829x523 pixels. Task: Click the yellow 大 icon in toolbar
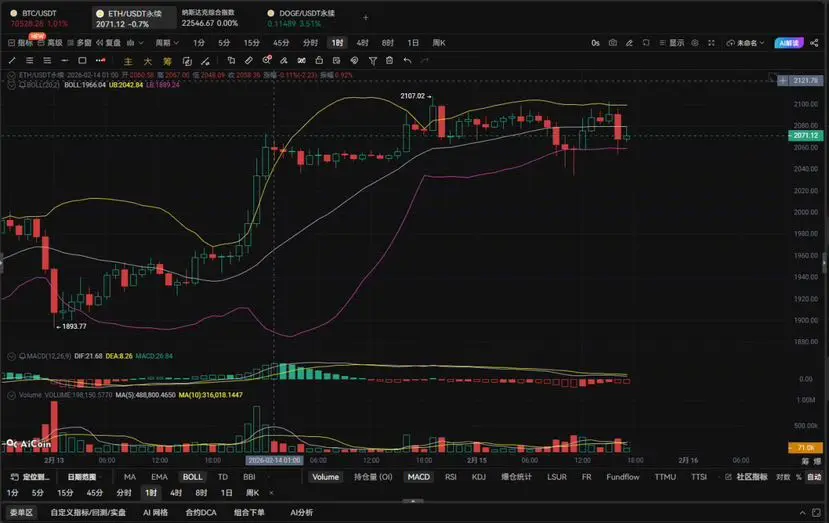click(x=148, y=61)
